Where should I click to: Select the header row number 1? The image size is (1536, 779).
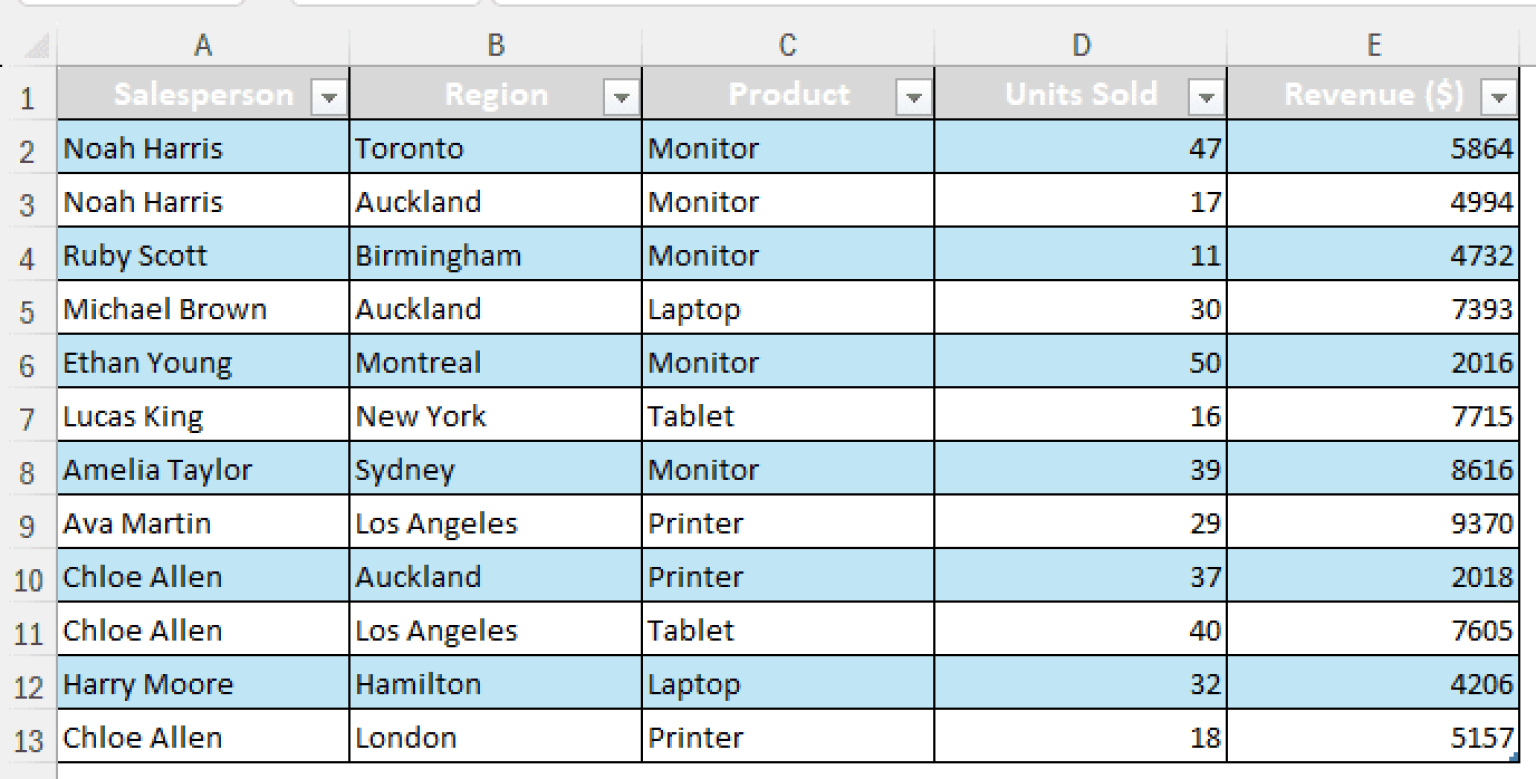click(x=29, y=95)
